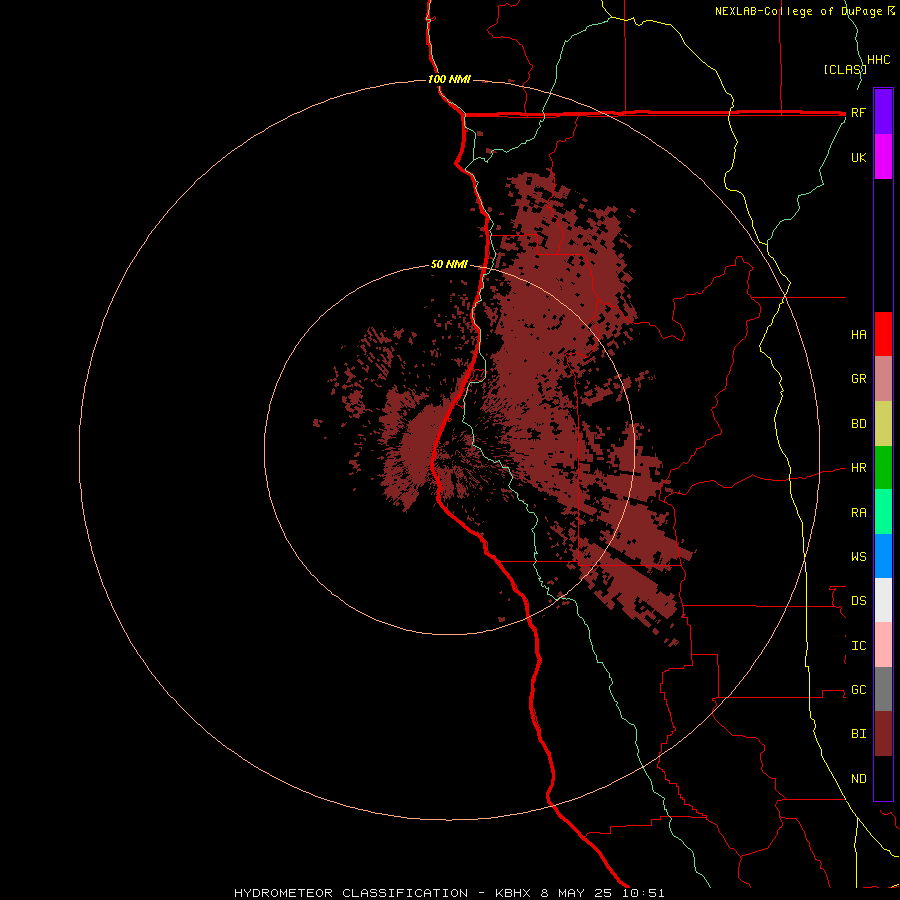900x900 pixels.
Task: Click the HA red legend swatch
Action: coord(883,334)
